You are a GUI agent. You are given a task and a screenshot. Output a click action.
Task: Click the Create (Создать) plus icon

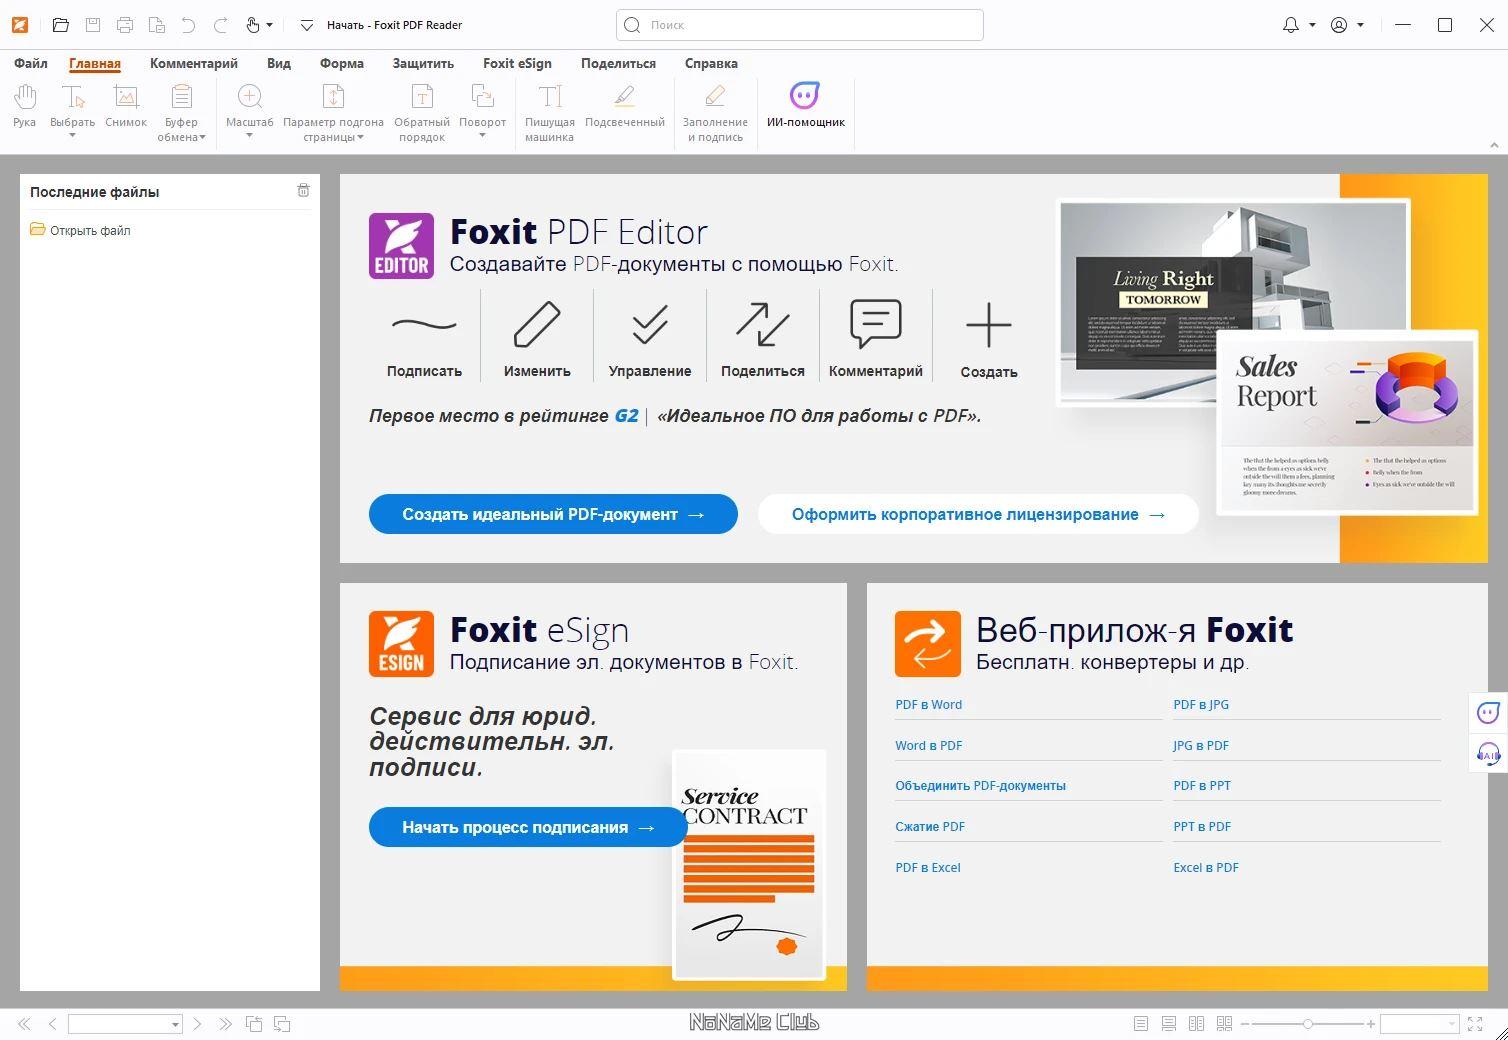pyautogui.click(x=989, y=325)
